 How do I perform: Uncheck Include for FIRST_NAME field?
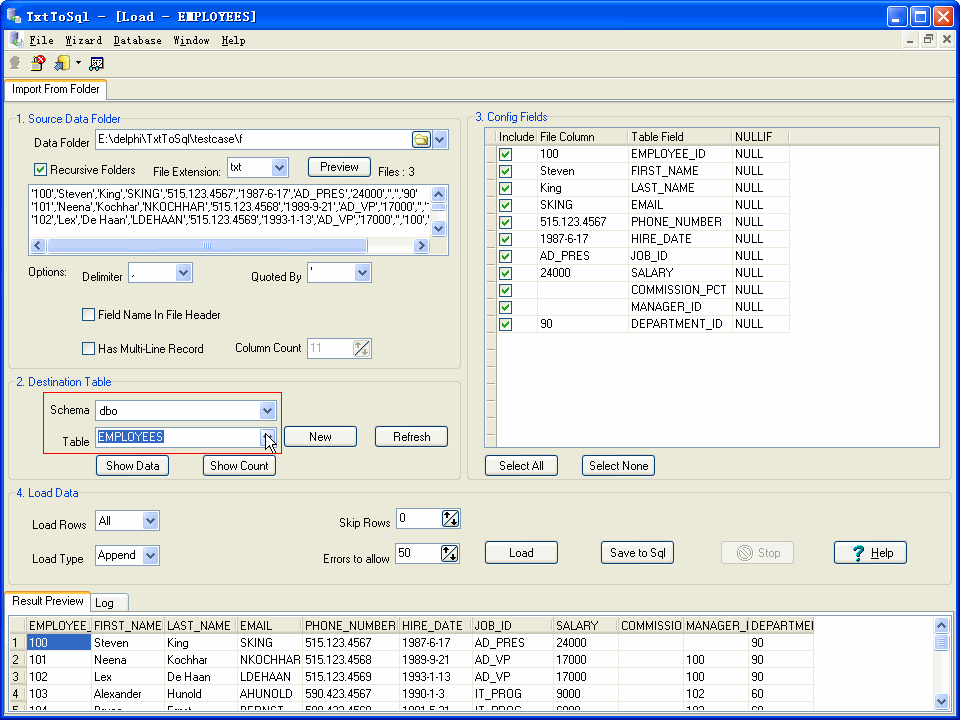coord(505,171)
